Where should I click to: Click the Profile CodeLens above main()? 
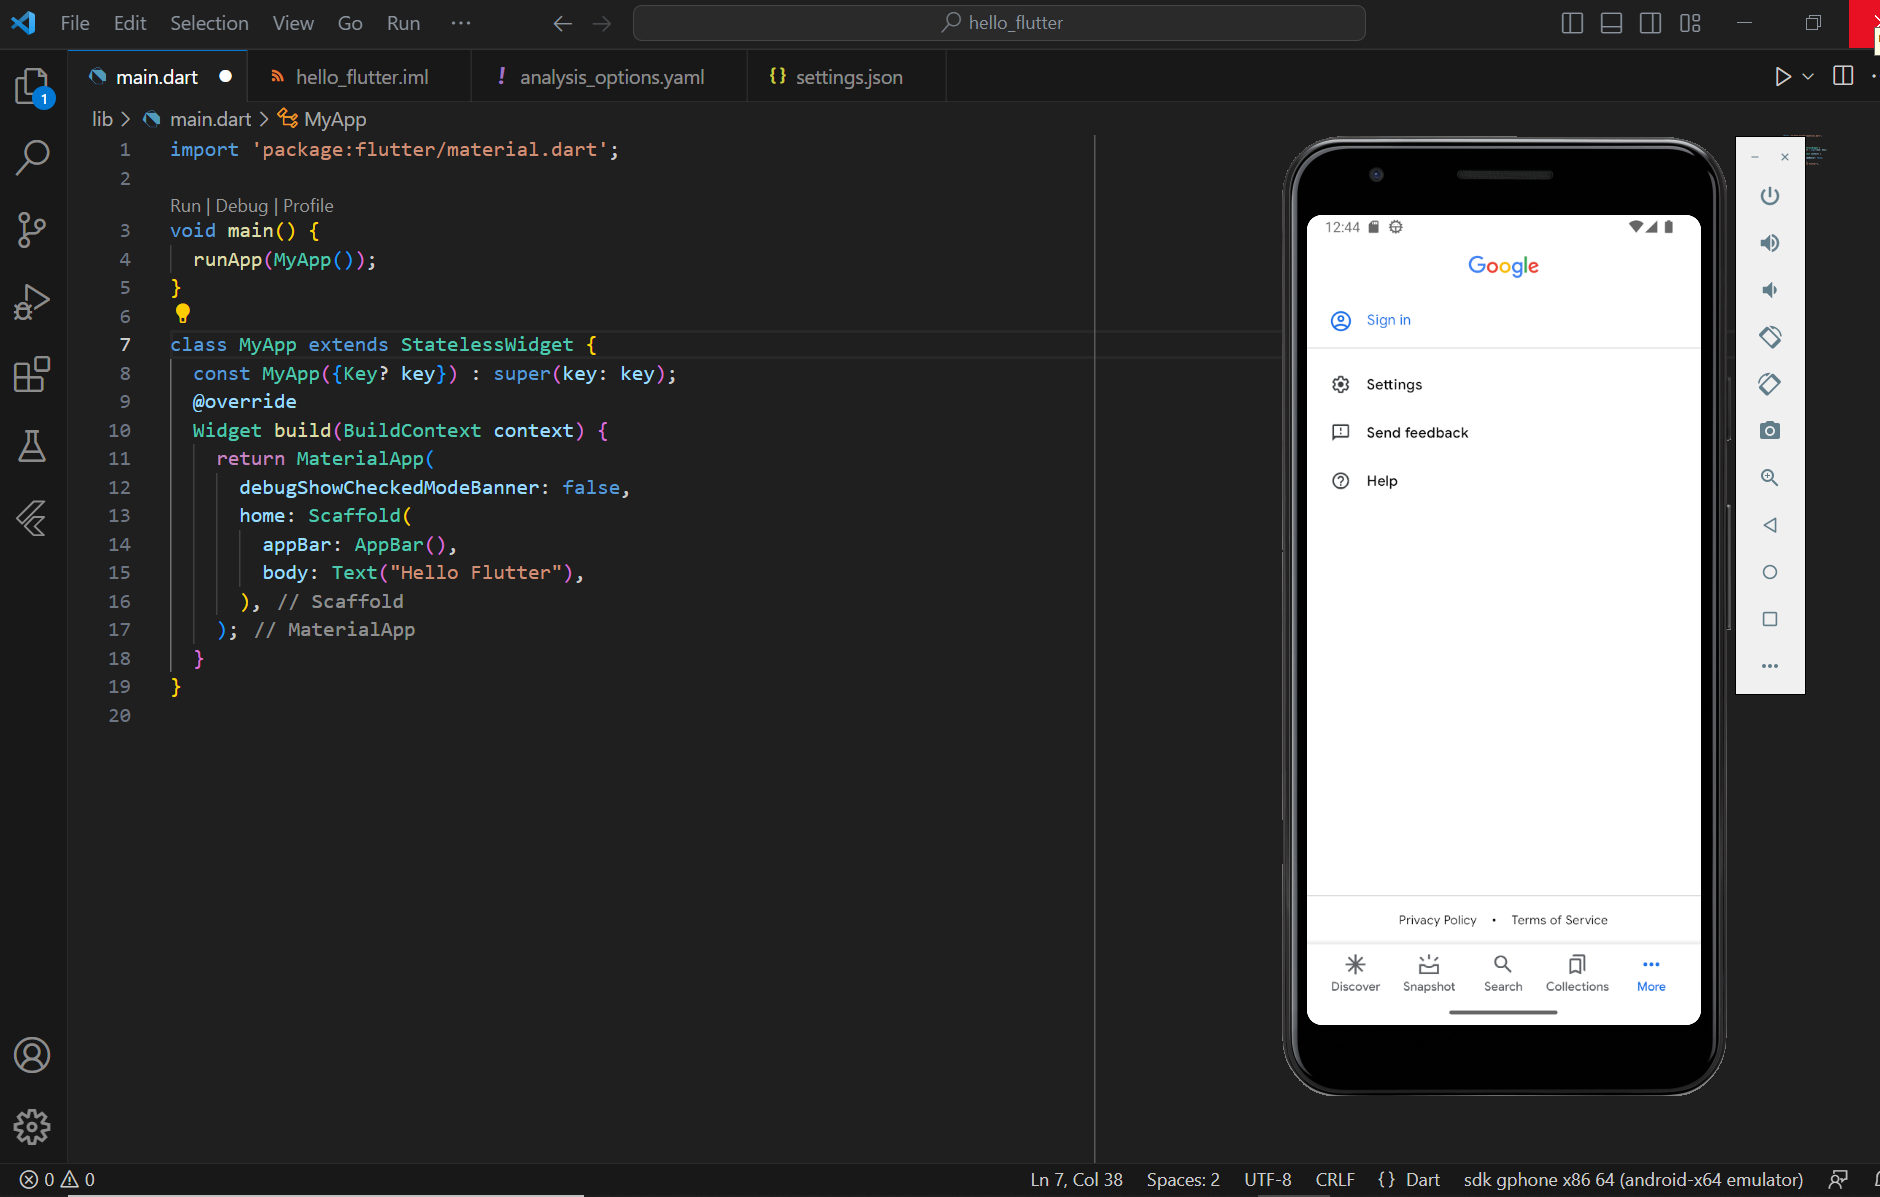coord(308,206)
